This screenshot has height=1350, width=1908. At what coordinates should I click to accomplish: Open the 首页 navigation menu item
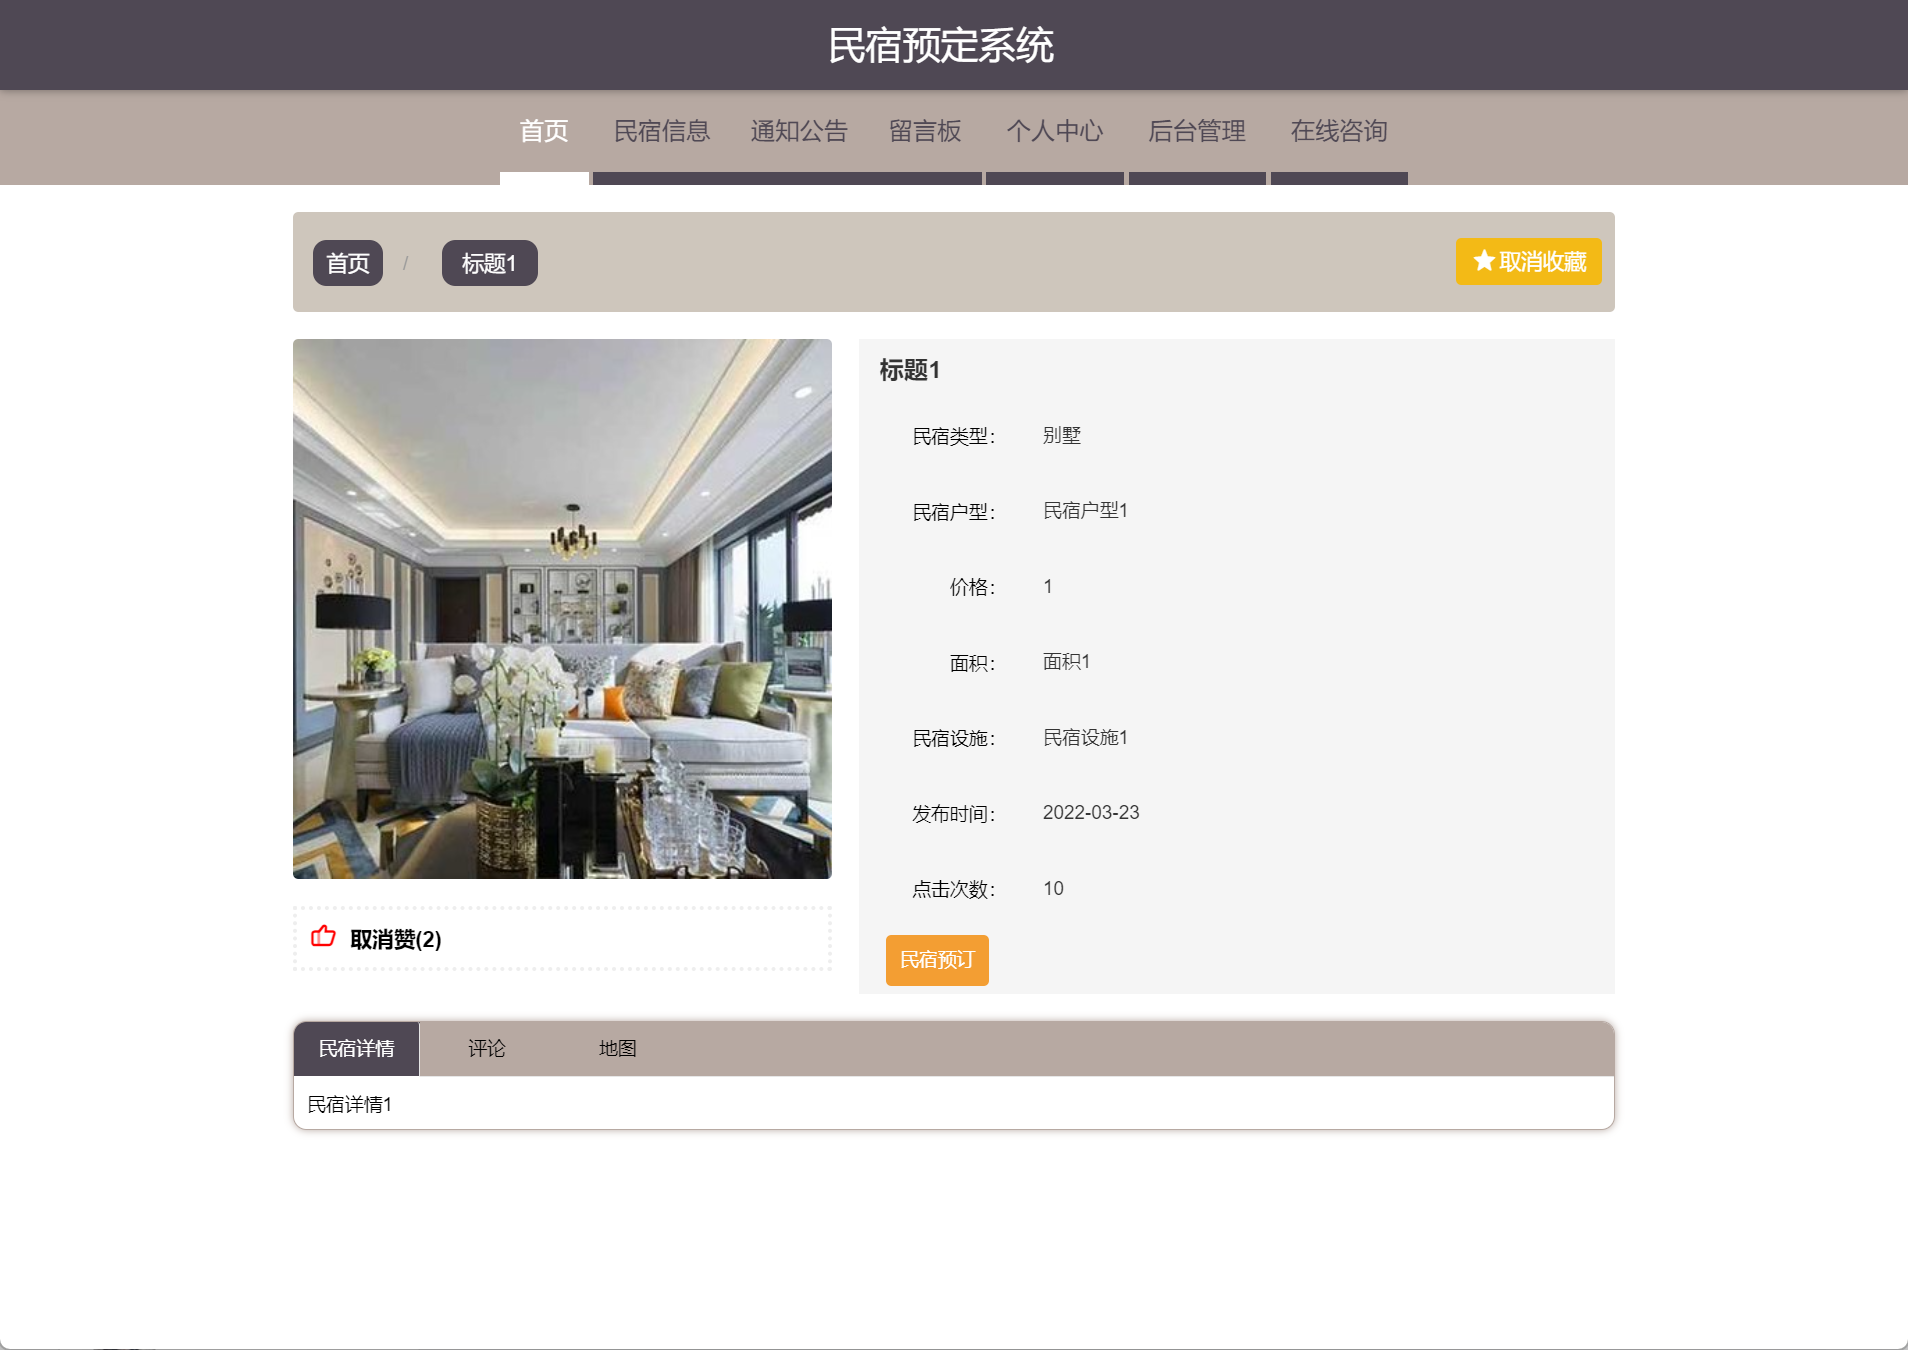544,131
